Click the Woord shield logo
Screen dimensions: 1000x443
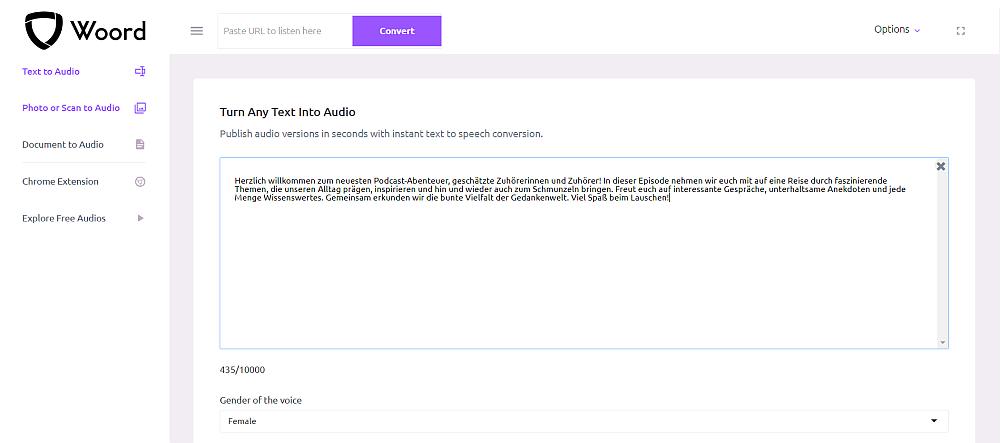click(44, 31)
